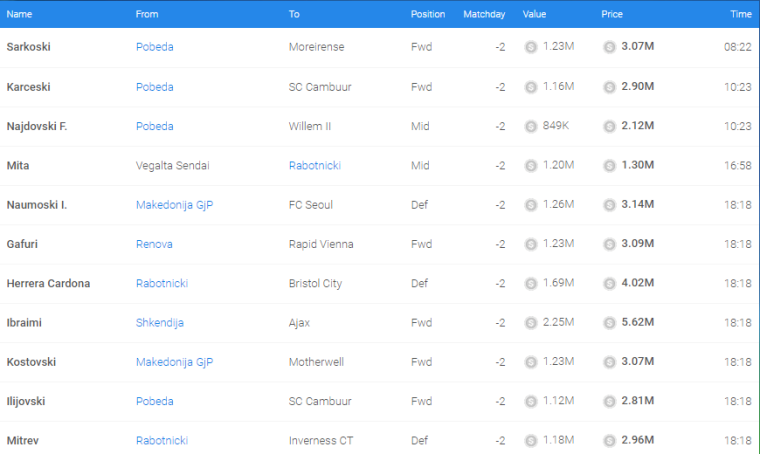The height and width of the screenshot is (454, 760).
Task: Open the Makedonija GjP link for Naumoski I.
Action: (x=174, y=205)
